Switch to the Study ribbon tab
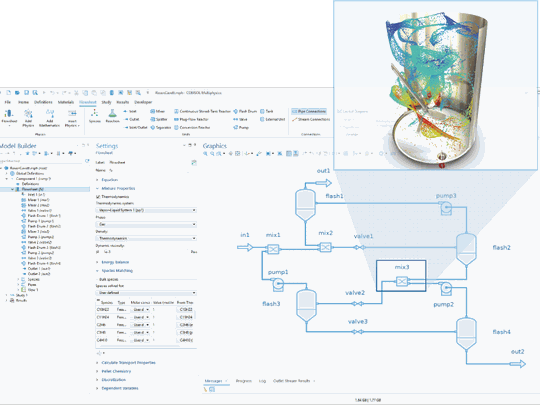Image resolution: width=540 pixels, height=405 pixels. (x=106, y=102)
